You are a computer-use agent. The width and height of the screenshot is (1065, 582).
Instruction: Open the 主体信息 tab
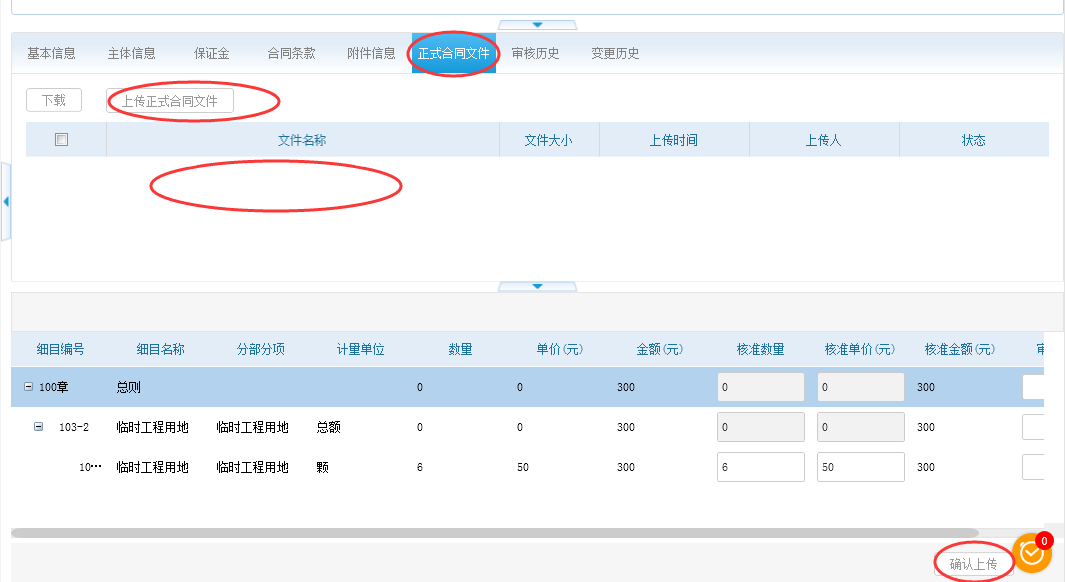pyautogui.click(x=131, y=54)
